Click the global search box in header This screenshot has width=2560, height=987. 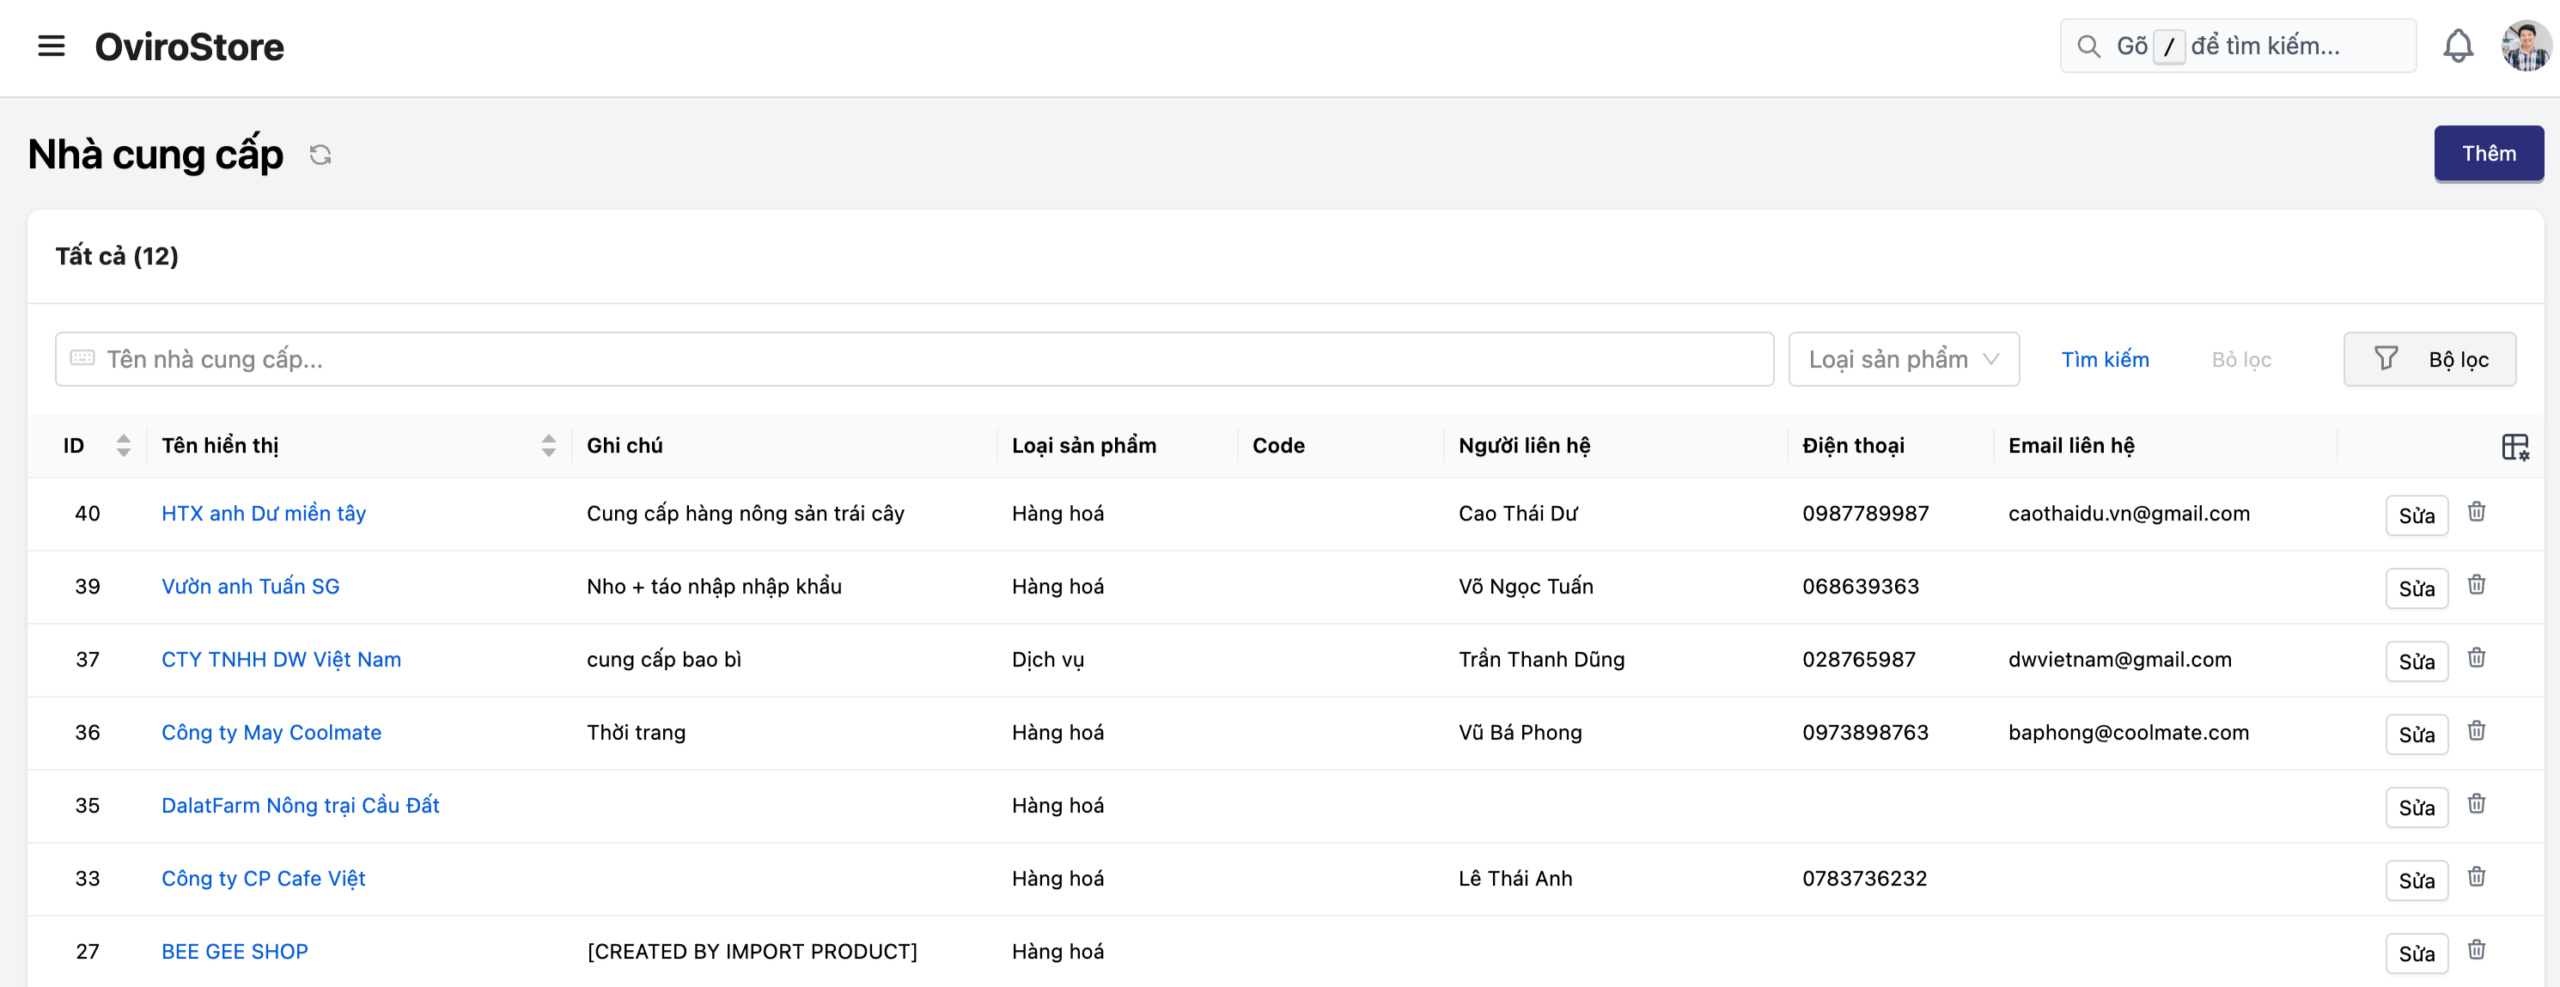click(x=2238, y=46)
